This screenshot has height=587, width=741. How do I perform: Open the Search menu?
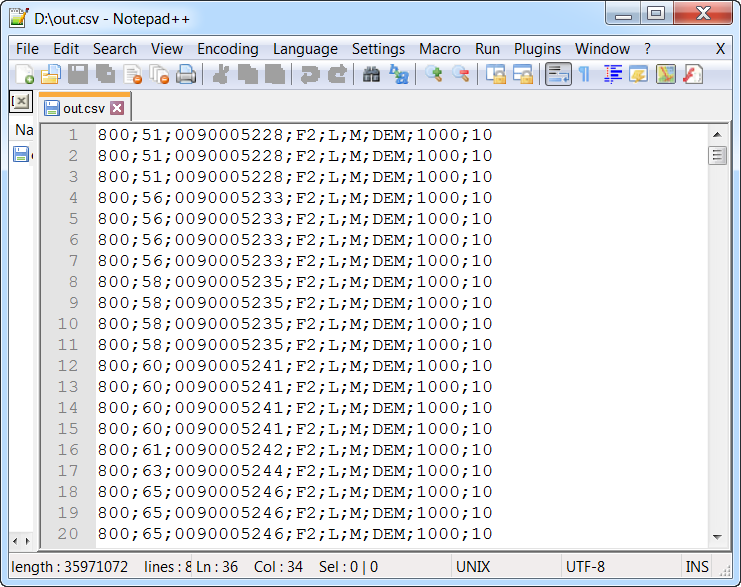click(115, 49)
